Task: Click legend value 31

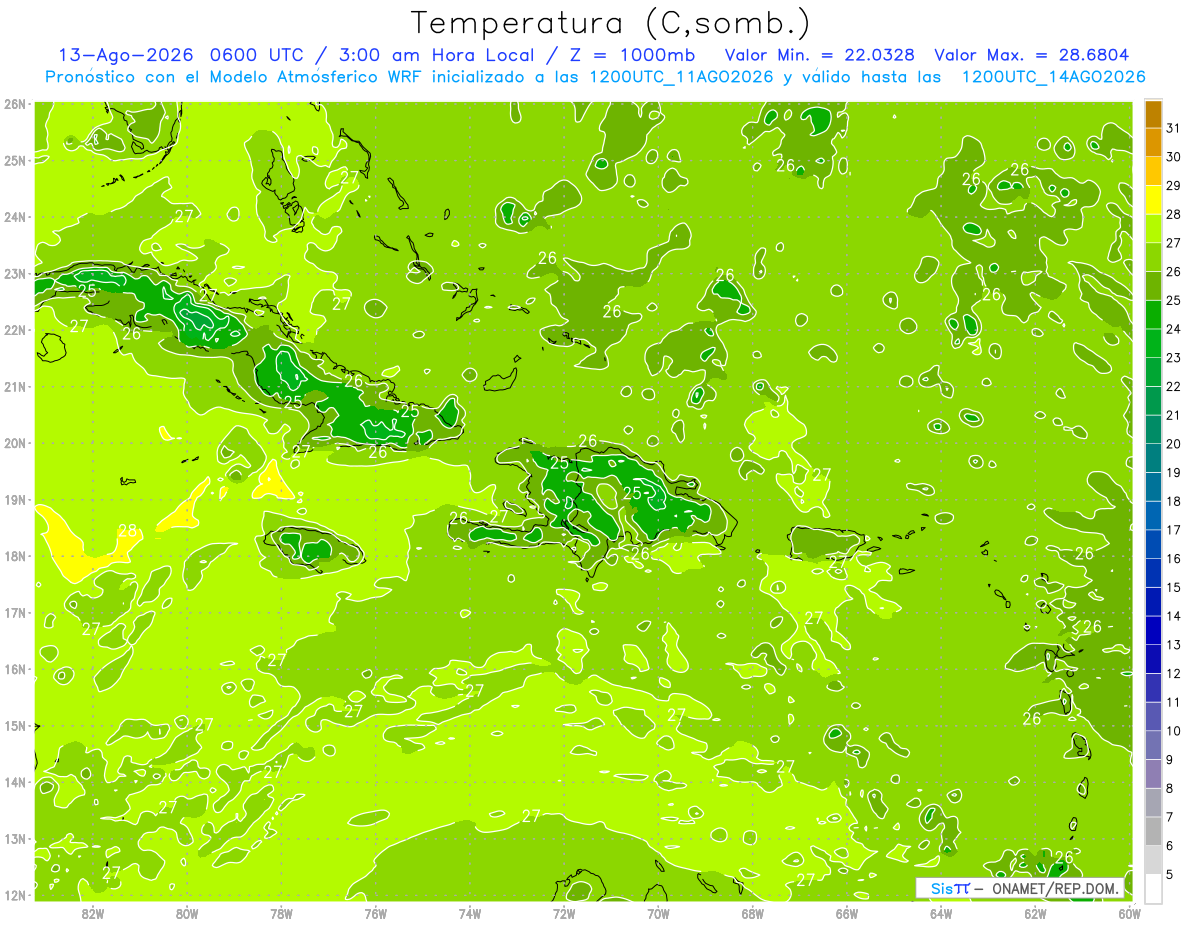Action: coord(1174,128)
